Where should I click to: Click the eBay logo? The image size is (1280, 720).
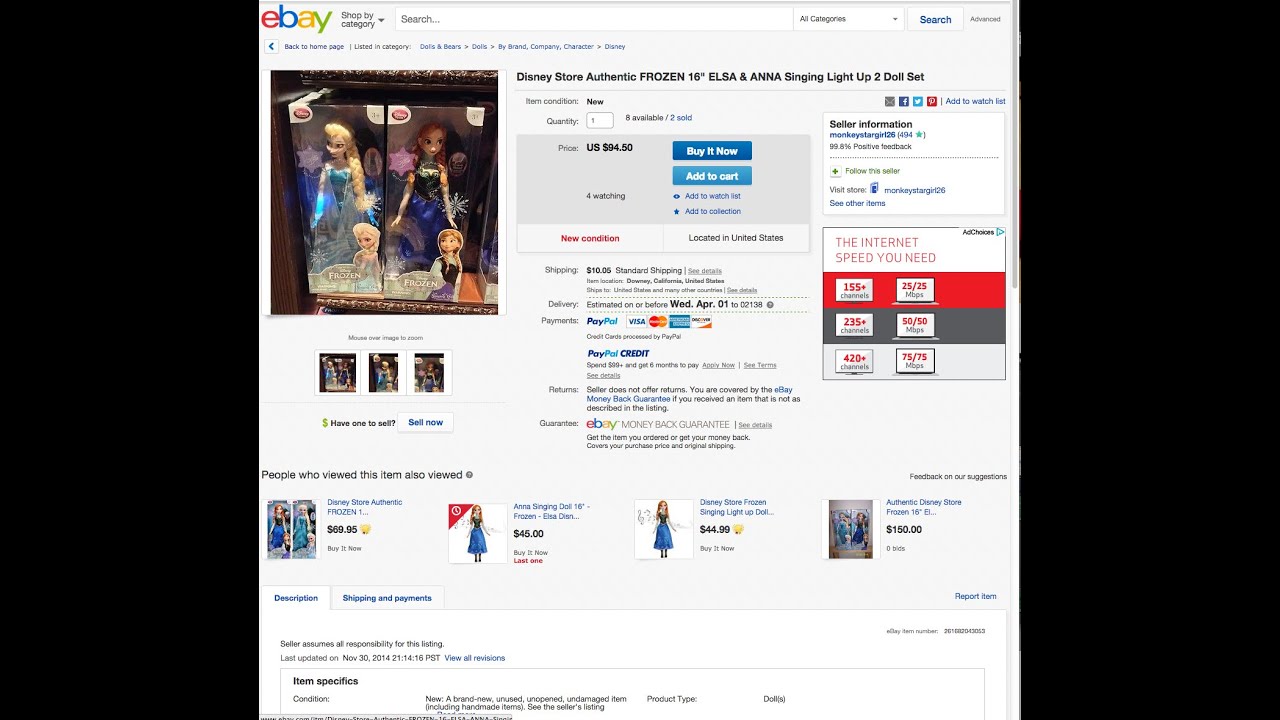[296, 19]
